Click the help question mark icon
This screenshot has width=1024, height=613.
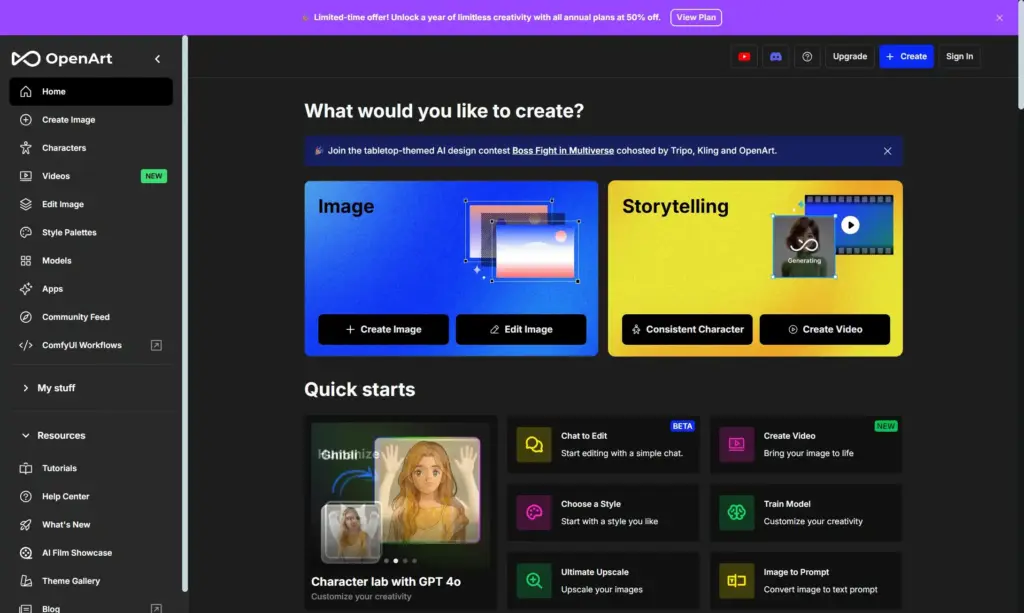tap(807, 57)
